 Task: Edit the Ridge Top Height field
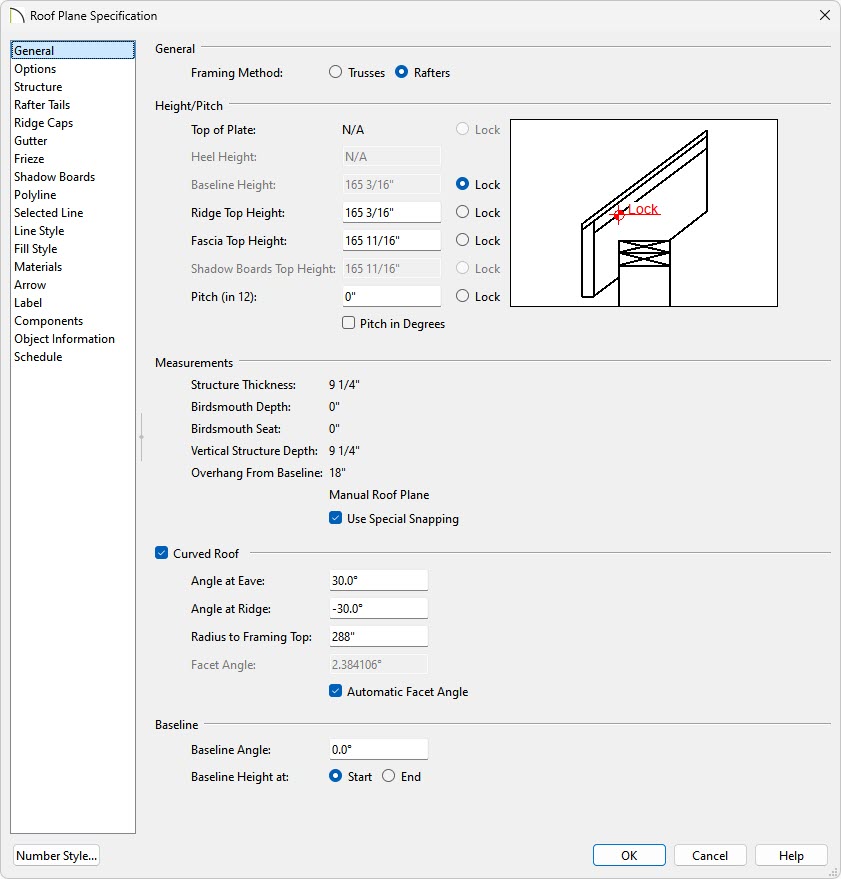[391, 212]
